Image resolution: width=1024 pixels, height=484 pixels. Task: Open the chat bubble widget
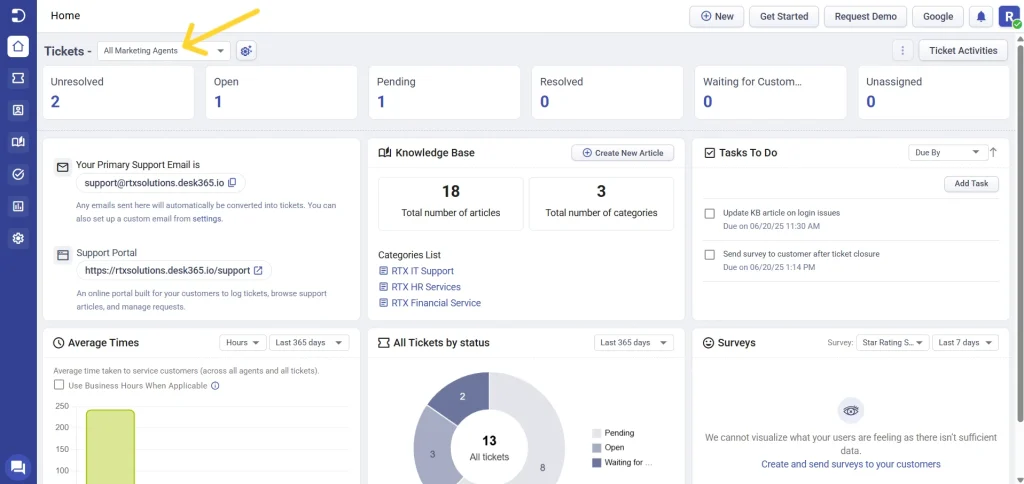(x=18, y=467)
